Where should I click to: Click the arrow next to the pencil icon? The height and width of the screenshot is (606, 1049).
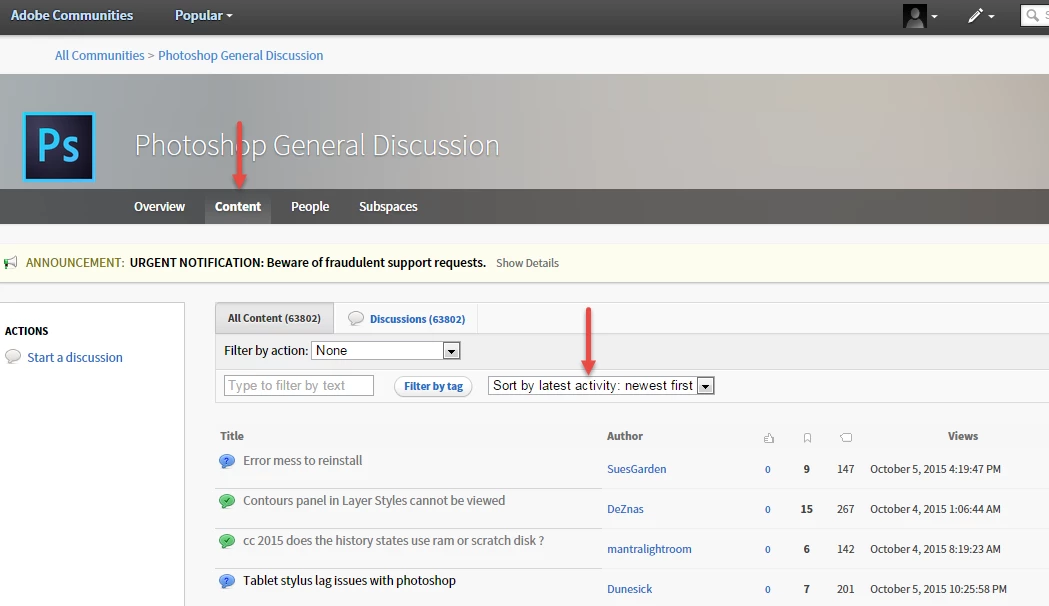coord(991,17)
